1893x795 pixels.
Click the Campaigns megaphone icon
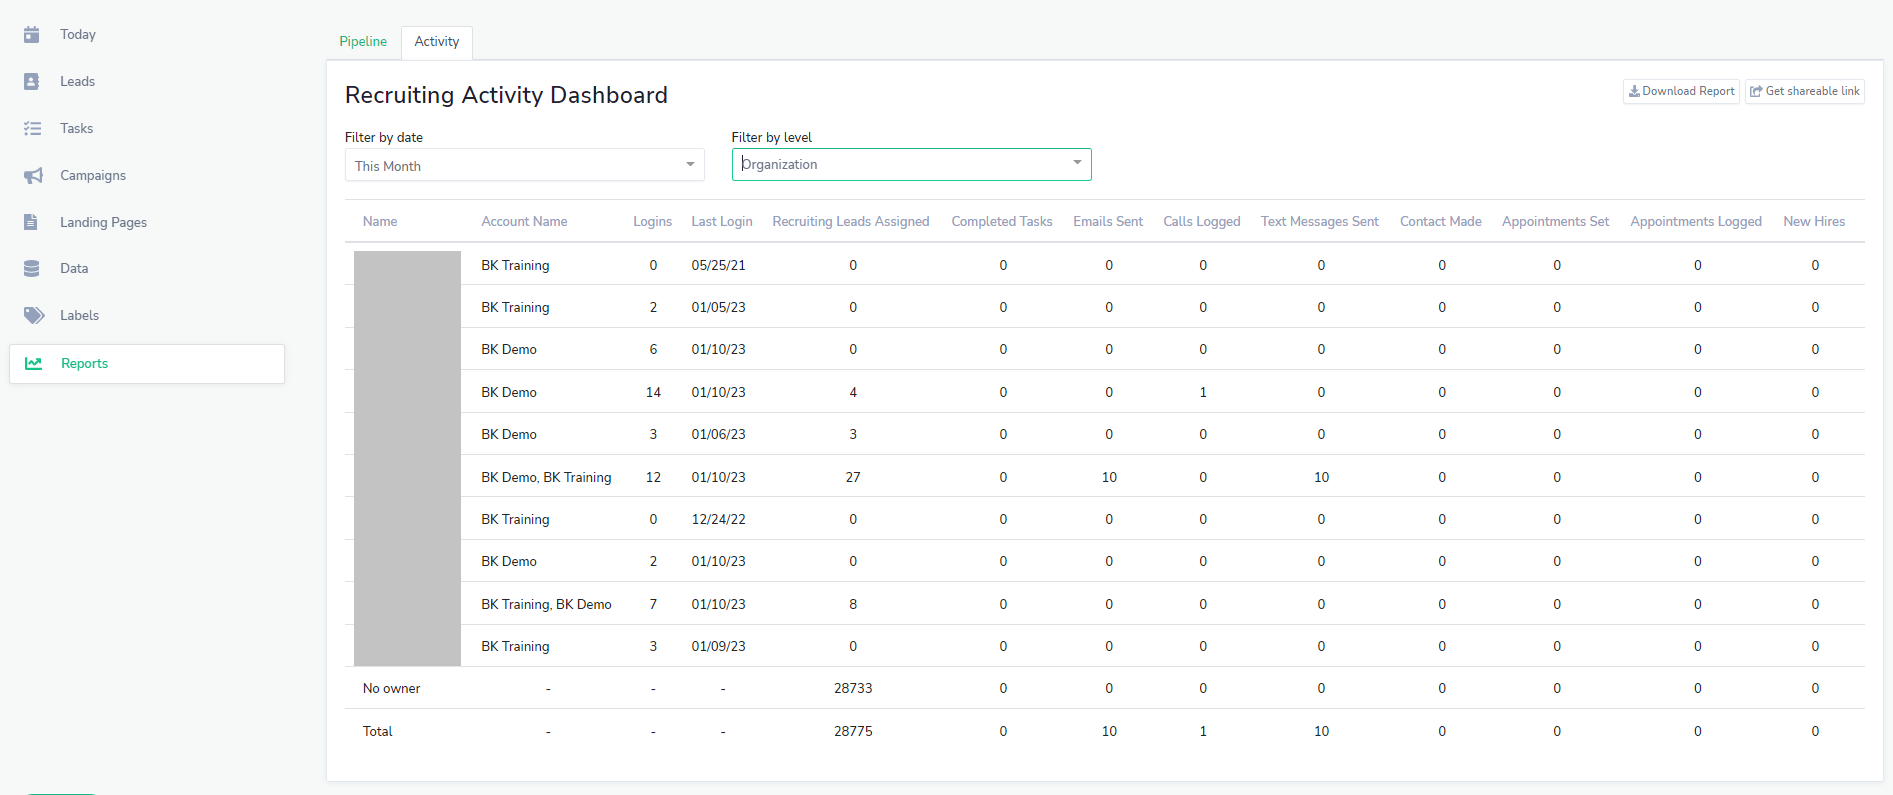point(33,175)
